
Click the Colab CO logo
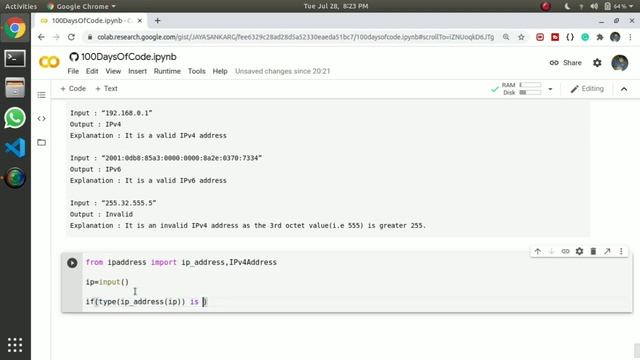tap(49, 62)
